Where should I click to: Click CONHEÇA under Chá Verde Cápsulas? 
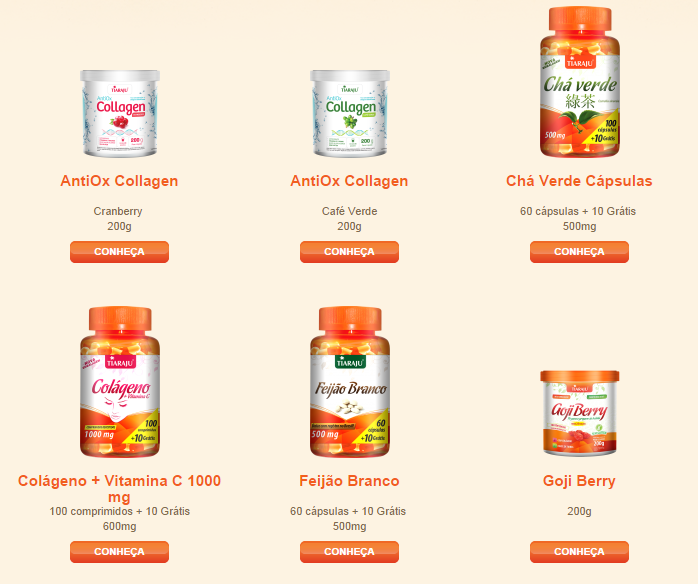579,252
